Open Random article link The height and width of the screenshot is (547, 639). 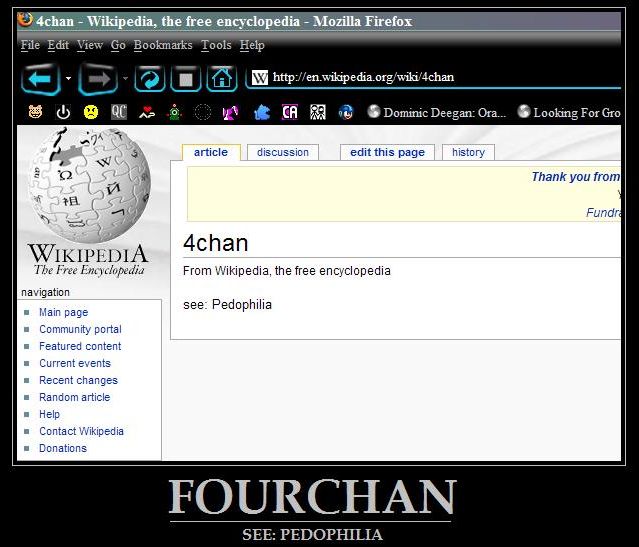tap(75, 397)
